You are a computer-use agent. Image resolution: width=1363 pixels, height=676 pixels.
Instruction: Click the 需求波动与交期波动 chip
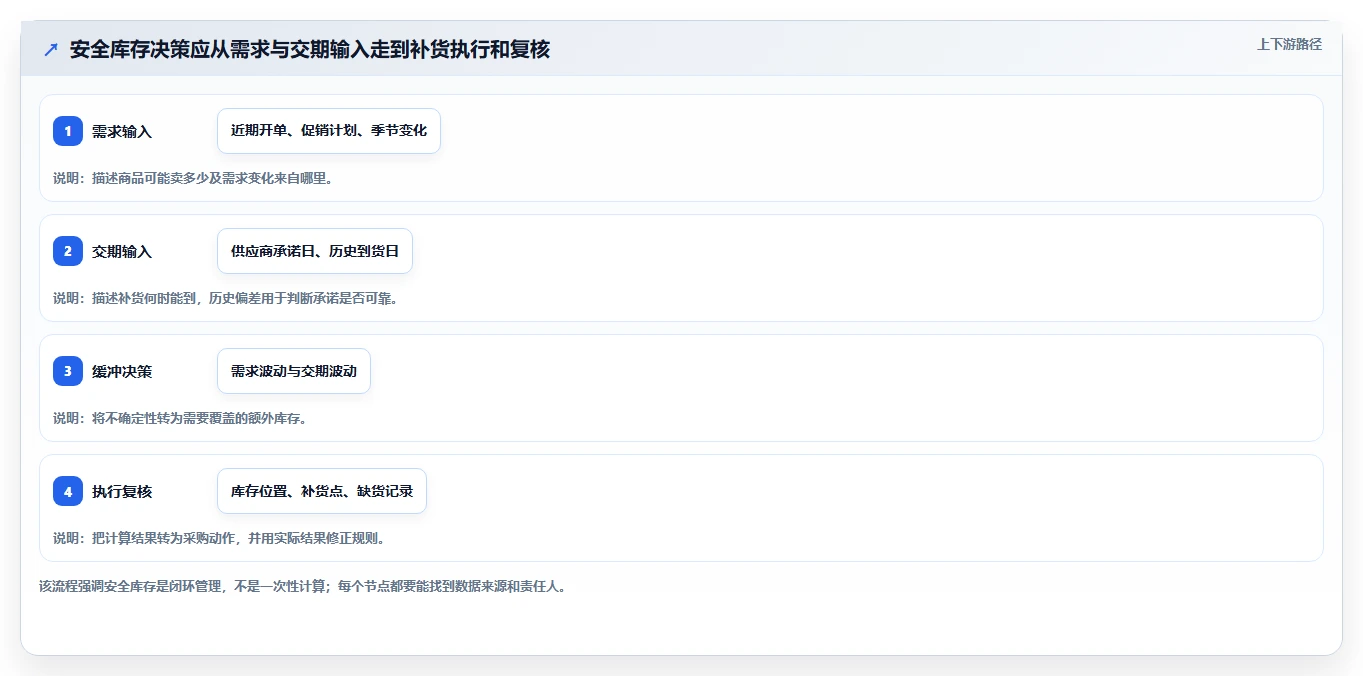[x=294, y=371]
